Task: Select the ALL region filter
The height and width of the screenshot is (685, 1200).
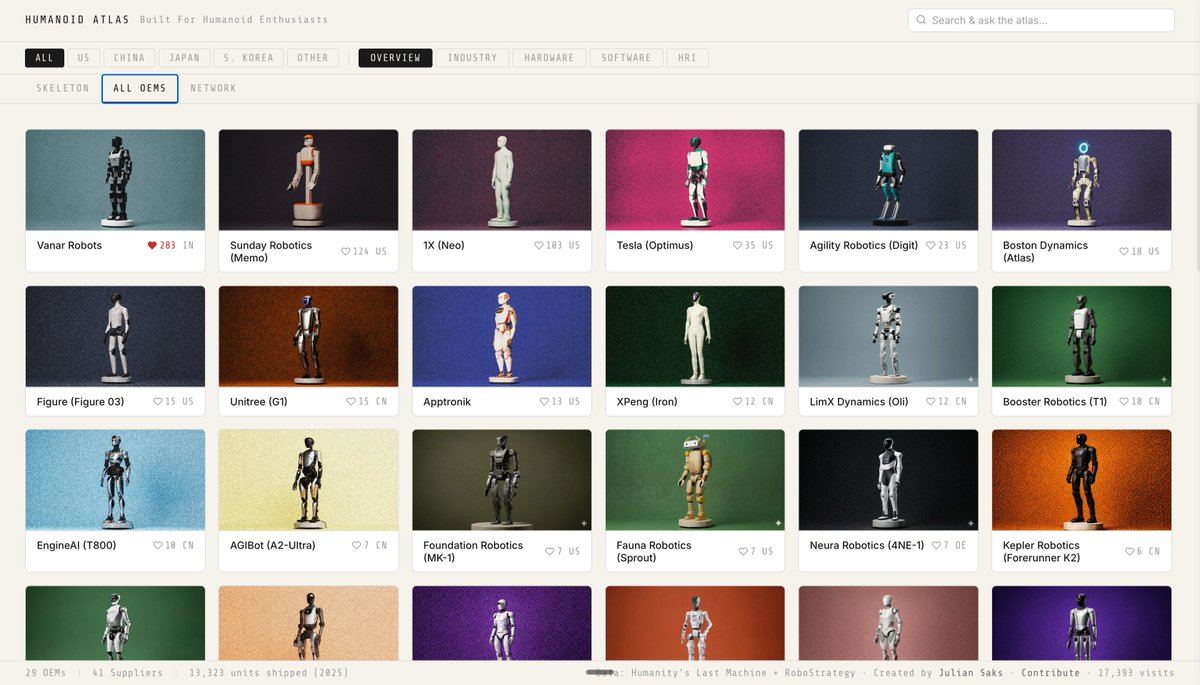Action: 45,58
